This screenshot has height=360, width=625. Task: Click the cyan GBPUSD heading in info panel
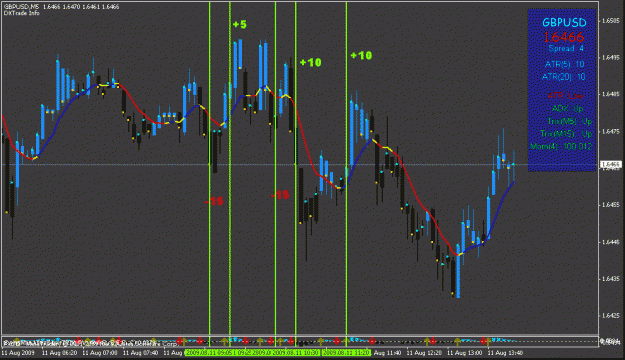point(564,22)
